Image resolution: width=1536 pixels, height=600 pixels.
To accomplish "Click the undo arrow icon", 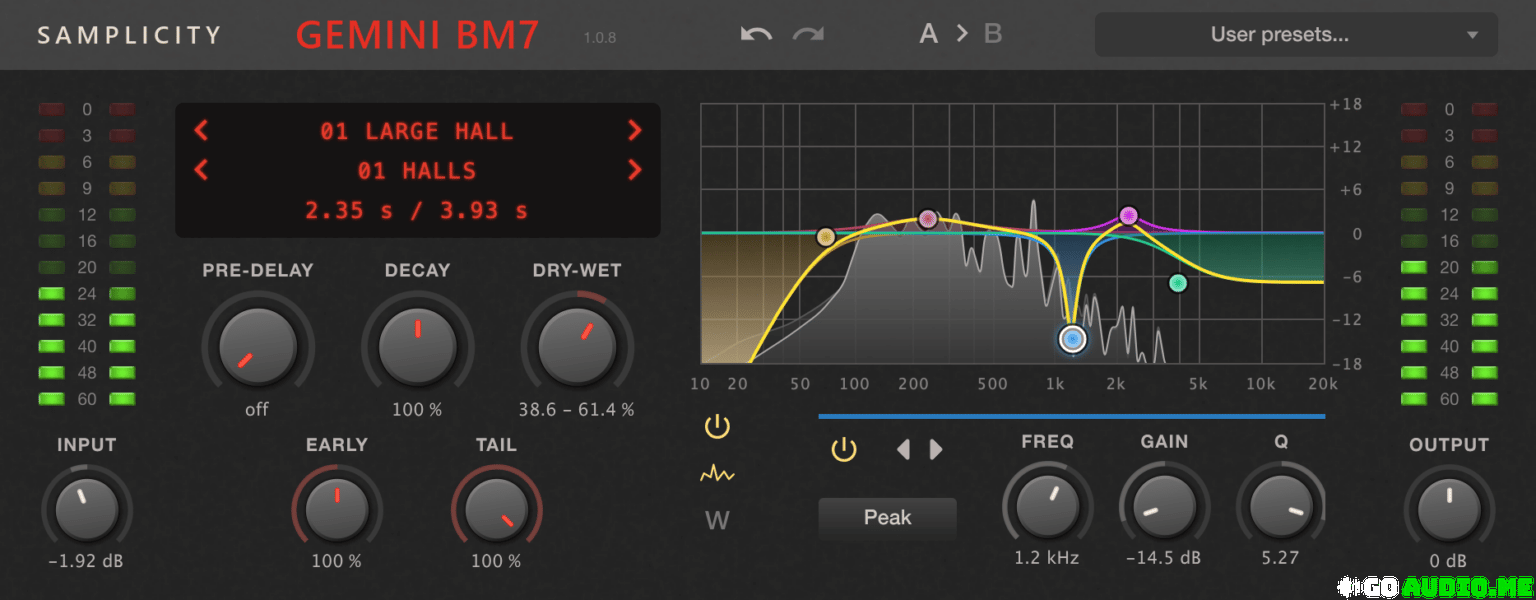I will pyautogui.click(x=757, y=35).
